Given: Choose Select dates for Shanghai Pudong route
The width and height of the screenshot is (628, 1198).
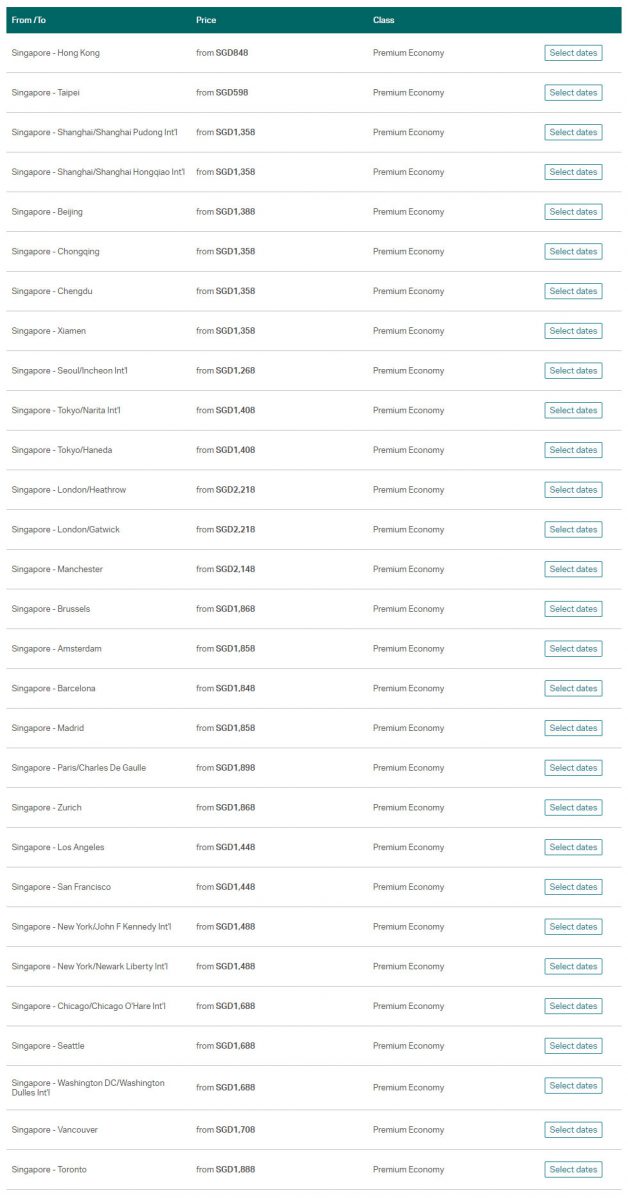Looking at the screenshot, I should pos(573,132).
